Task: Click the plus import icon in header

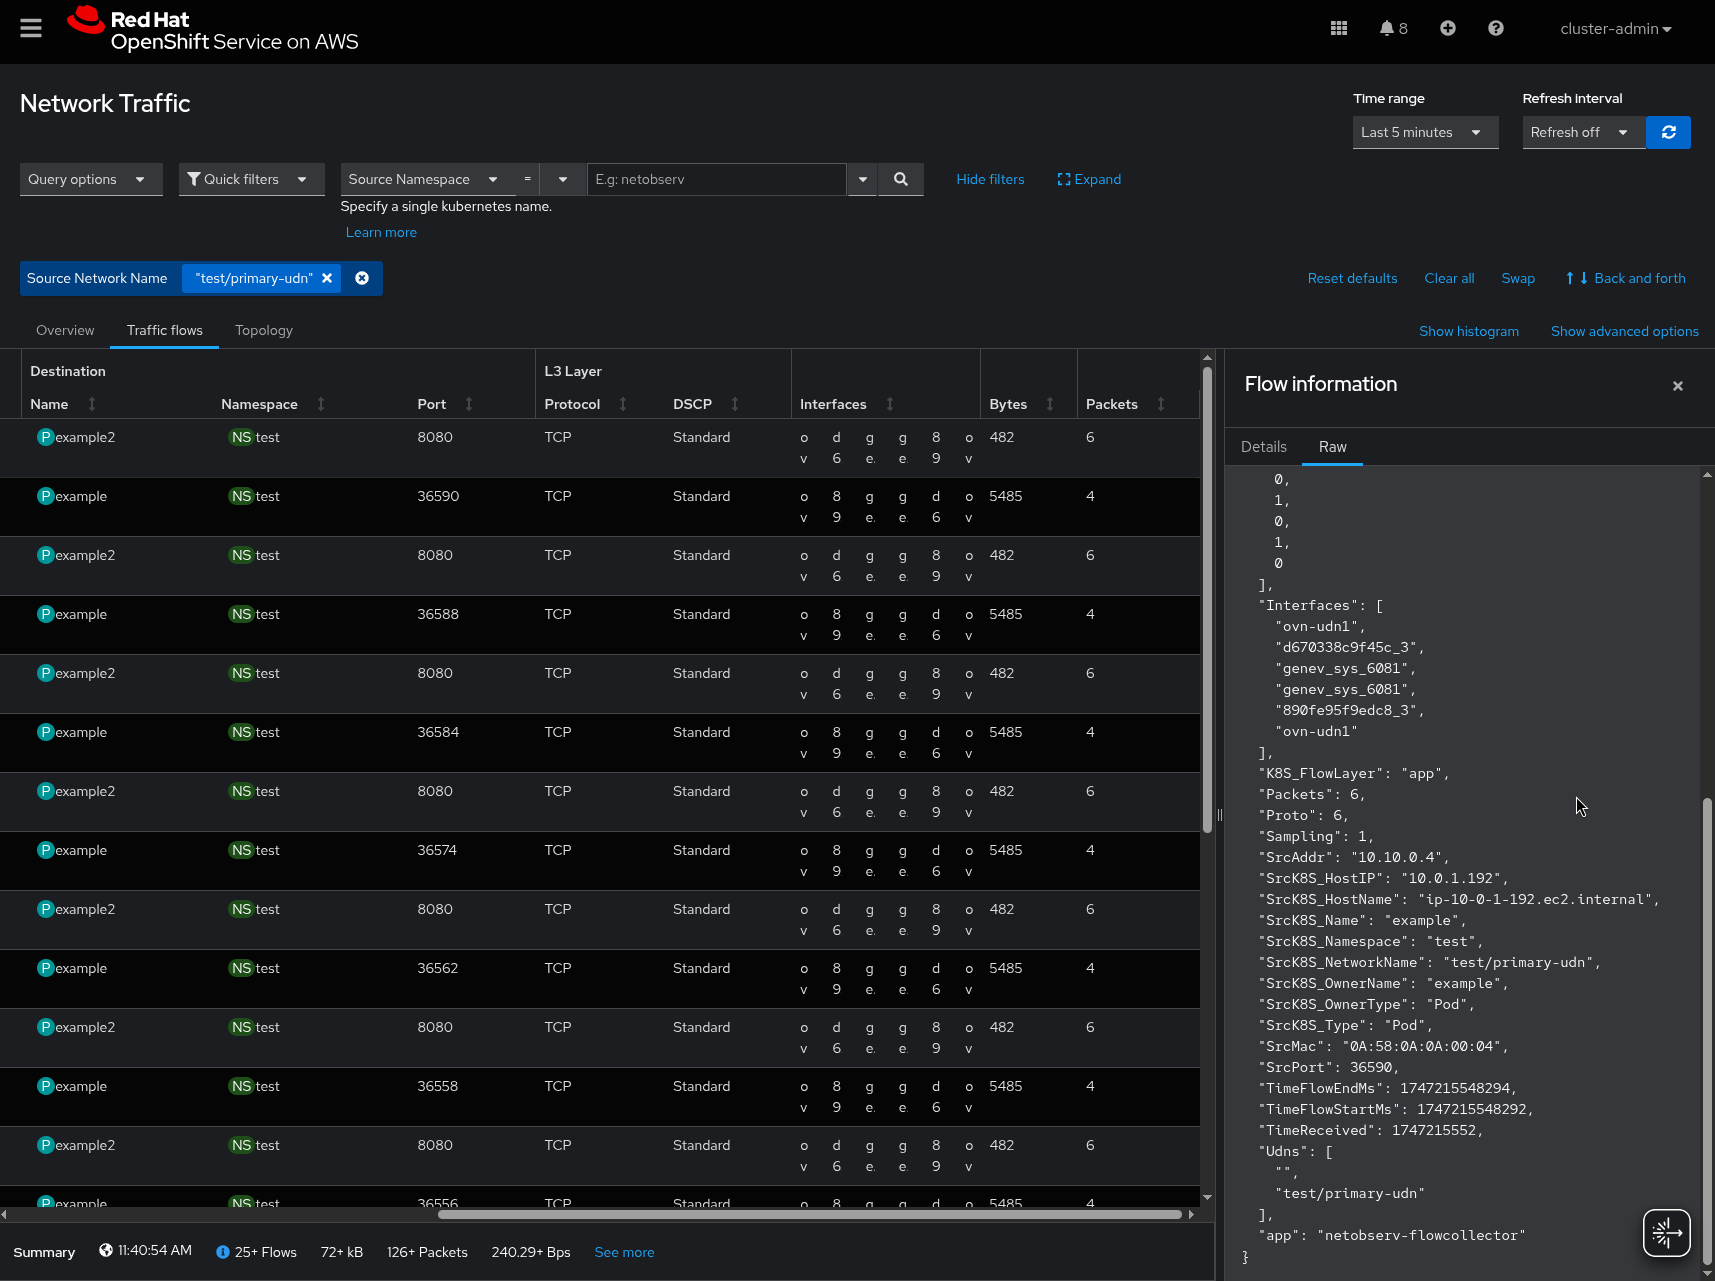Action: point(1447,28)
